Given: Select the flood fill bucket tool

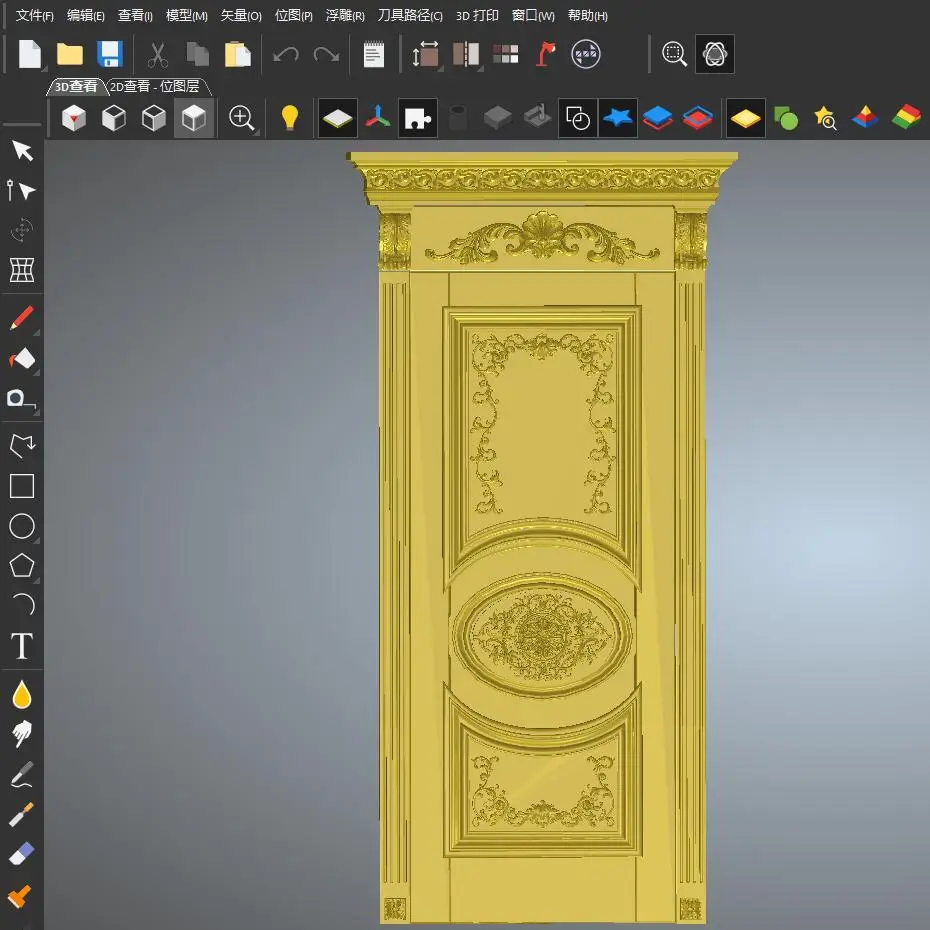Looking at the screenshot, I should [22, 358].
